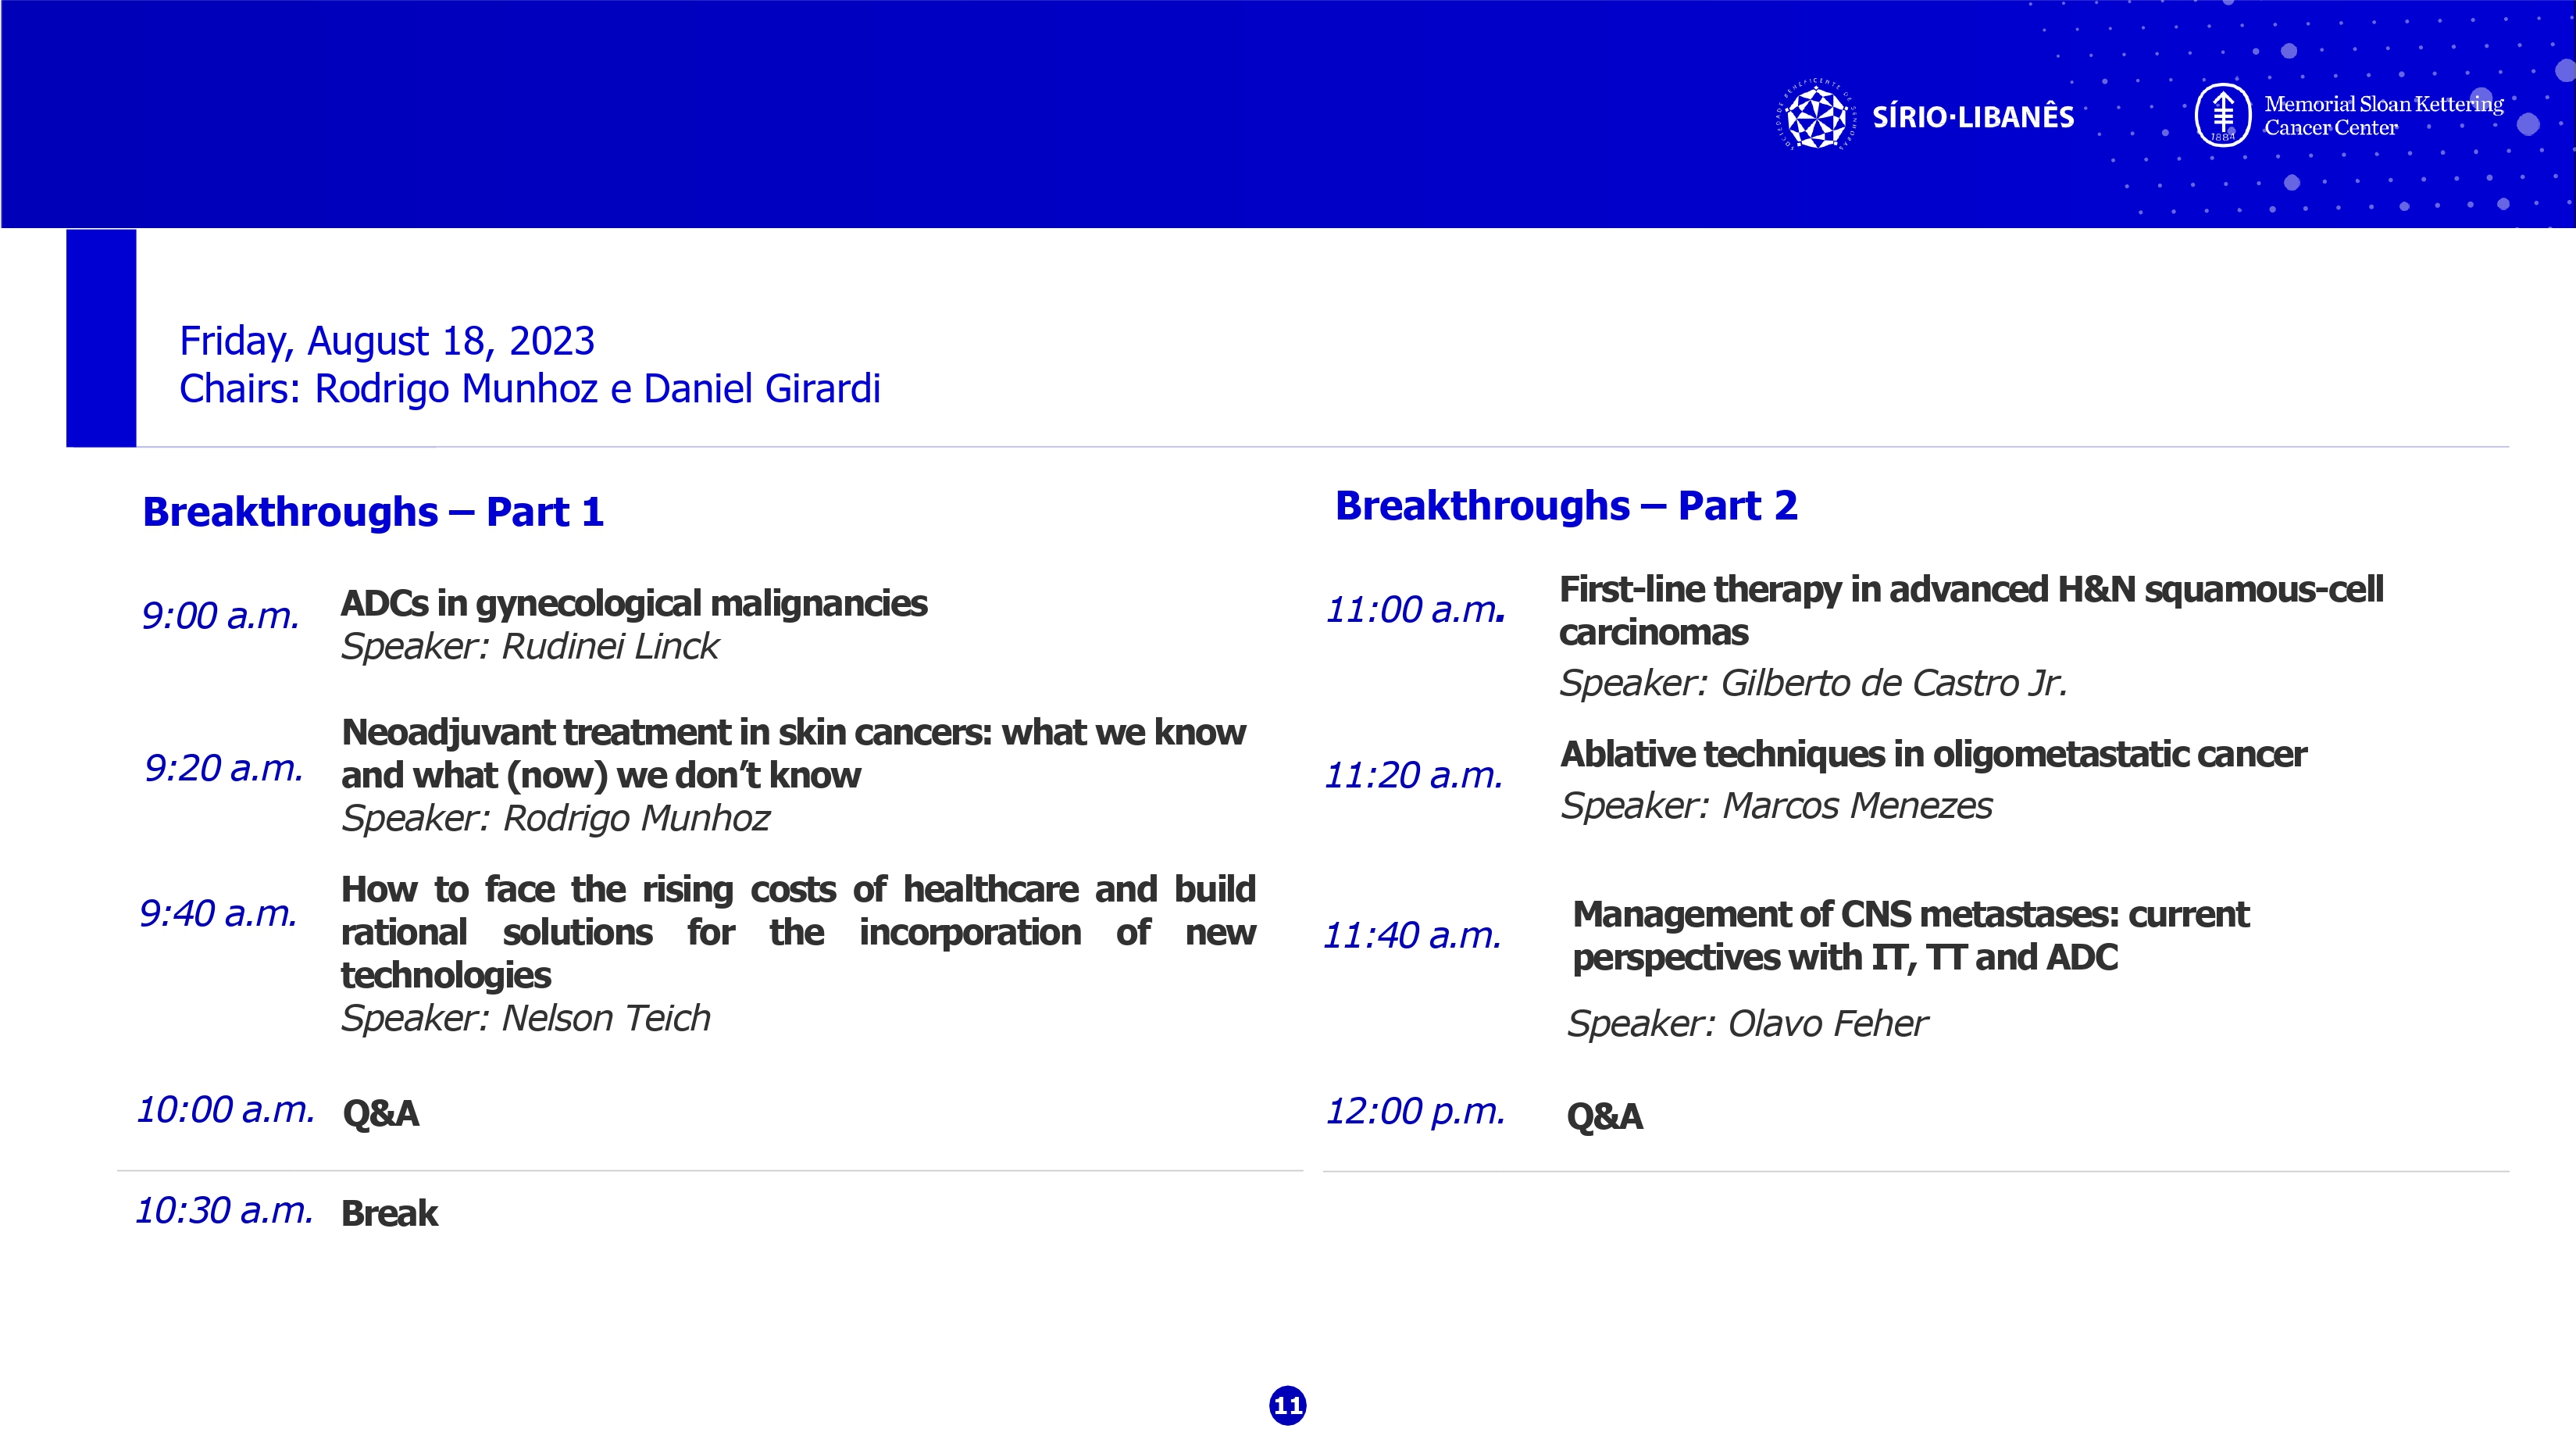This screenshot has width=2576, height=1450.
Task: Click 'Speaker: Olavo Feher' line
Action: 1747,1023
